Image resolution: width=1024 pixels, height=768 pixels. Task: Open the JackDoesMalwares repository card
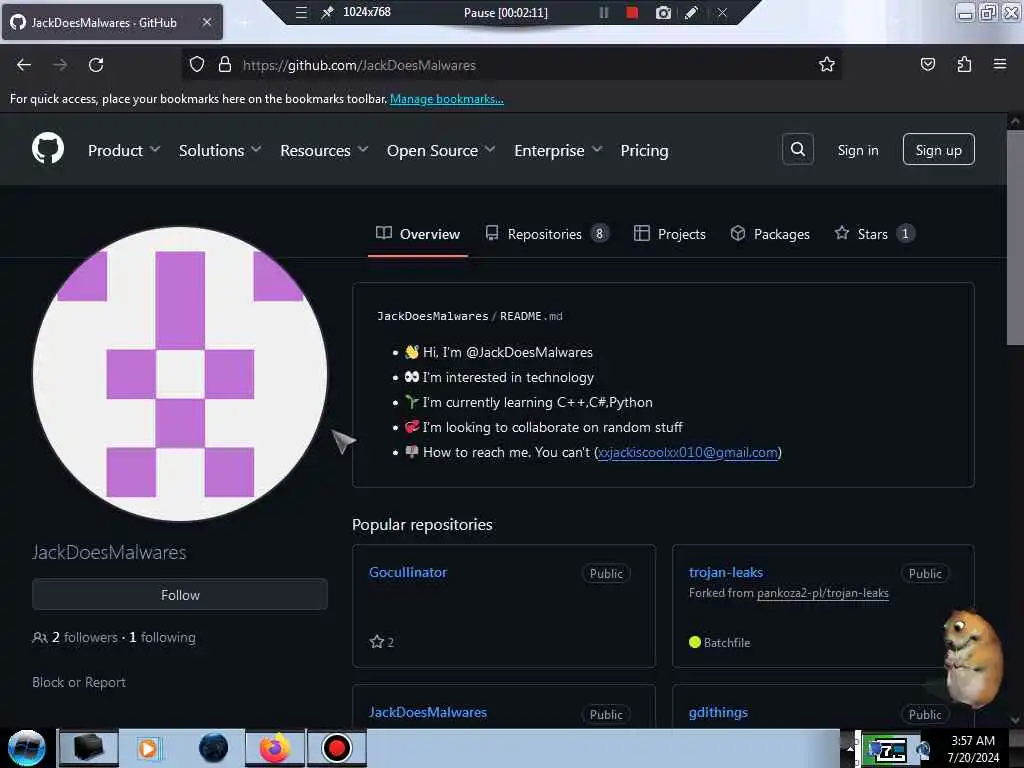428,712
